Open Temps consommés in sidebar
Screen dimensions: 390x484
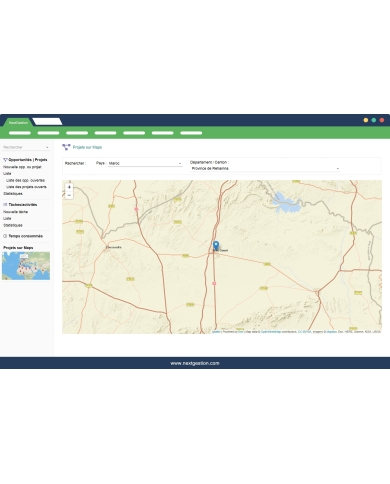tap(26, 236)
